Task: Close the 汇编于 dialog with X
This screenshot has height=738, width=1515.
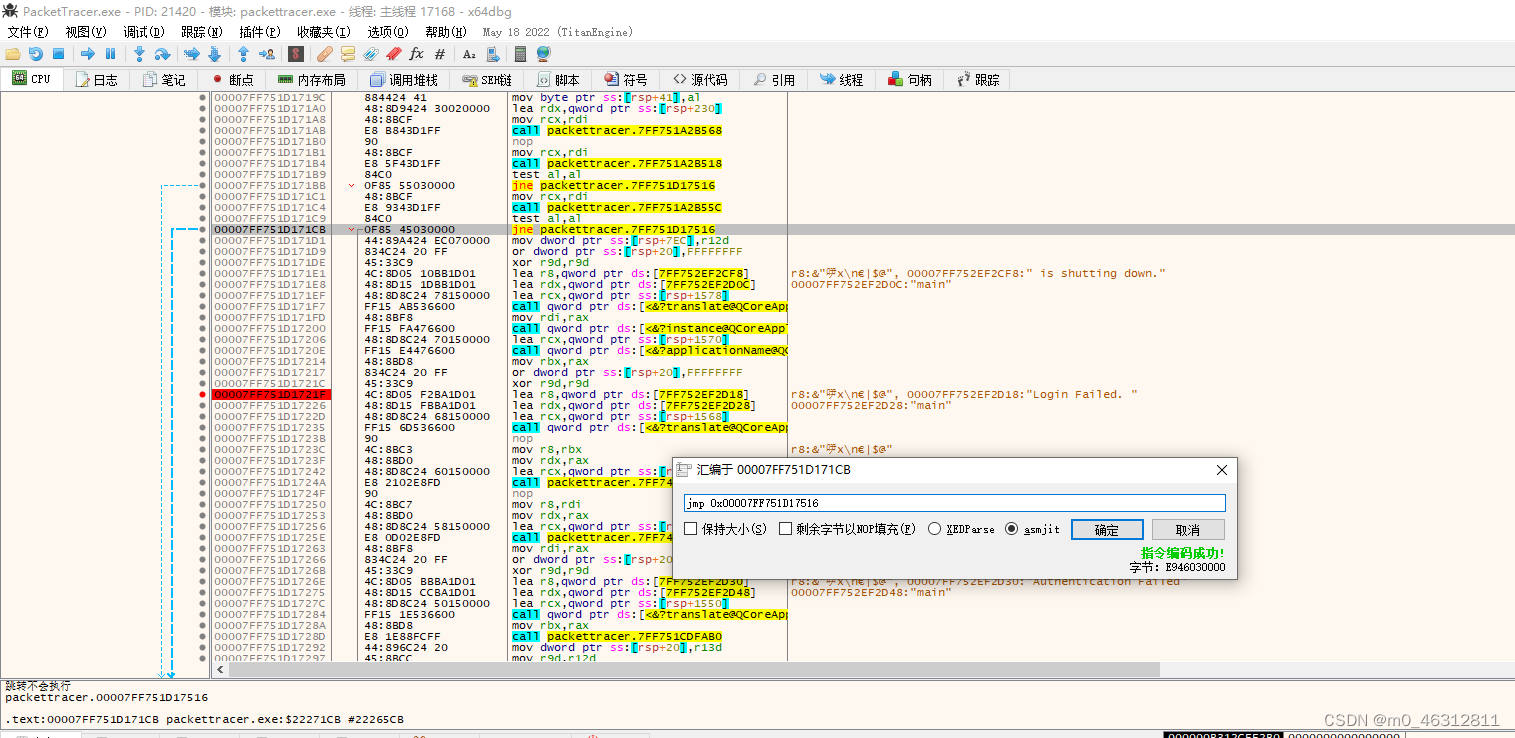Action: [1221, 470]
